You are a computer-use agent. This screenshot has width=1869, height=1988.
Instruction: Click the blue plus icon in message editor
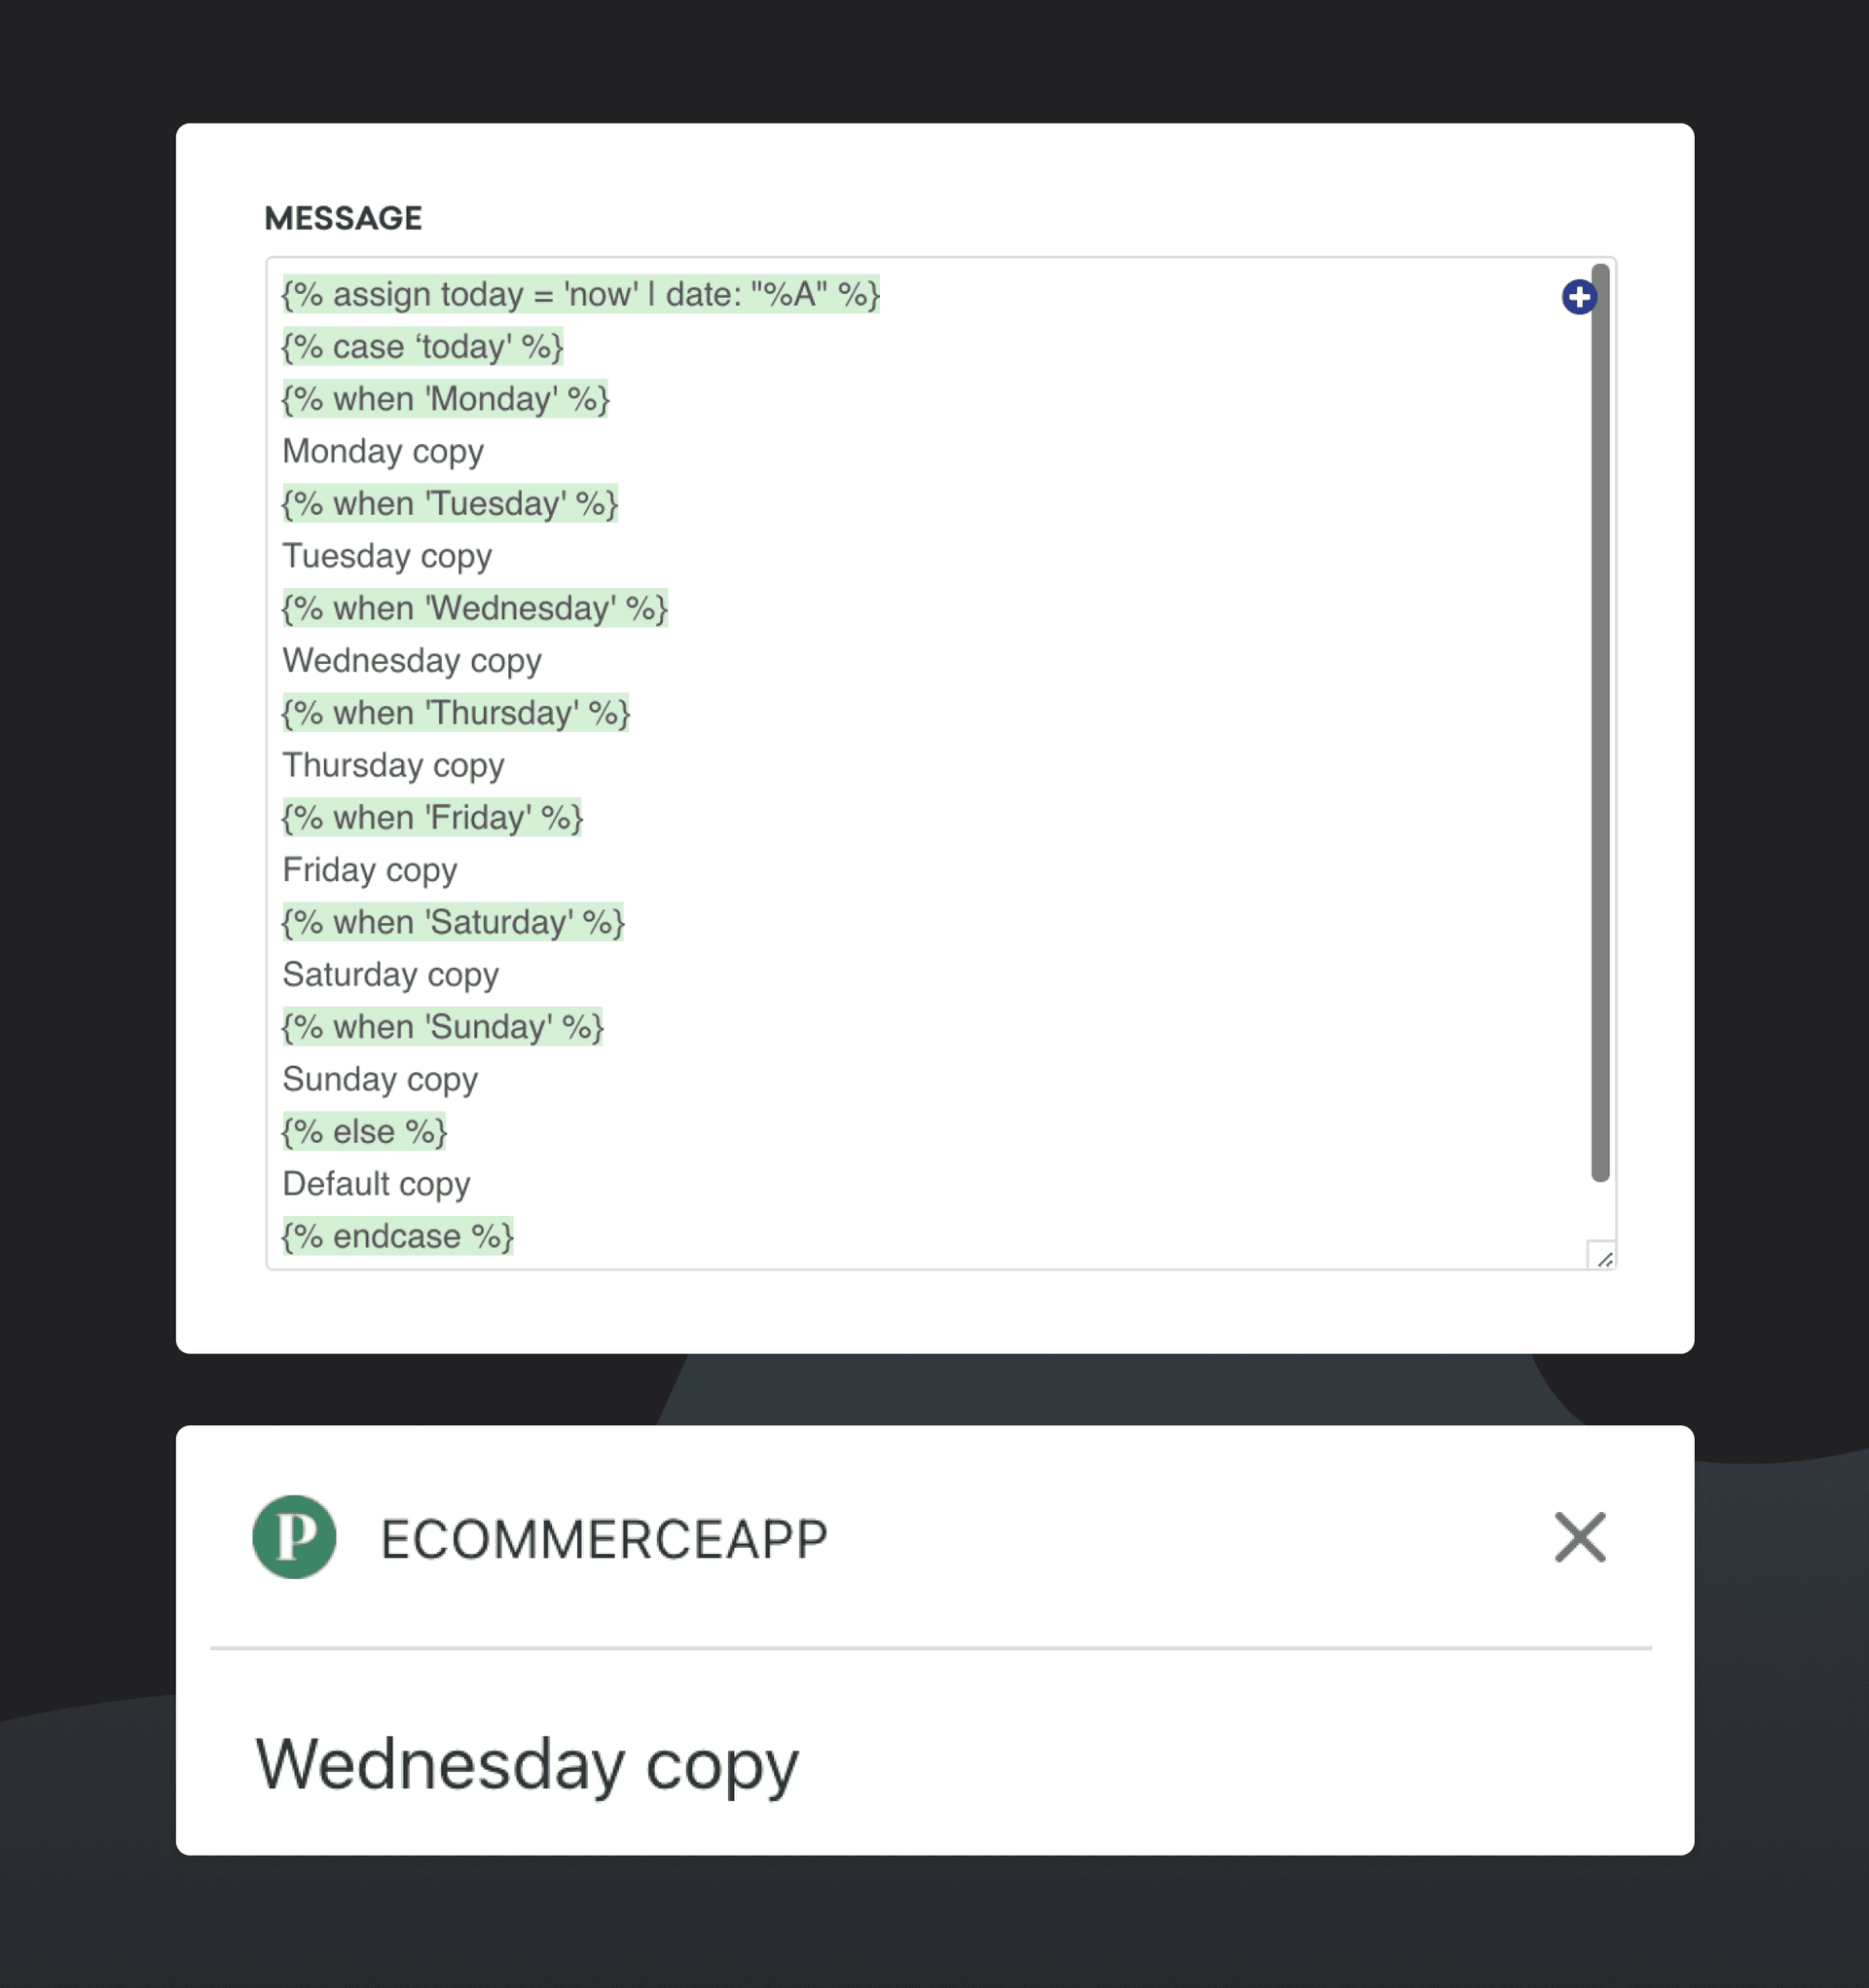pyautogui.click(x=1578, y=297)
